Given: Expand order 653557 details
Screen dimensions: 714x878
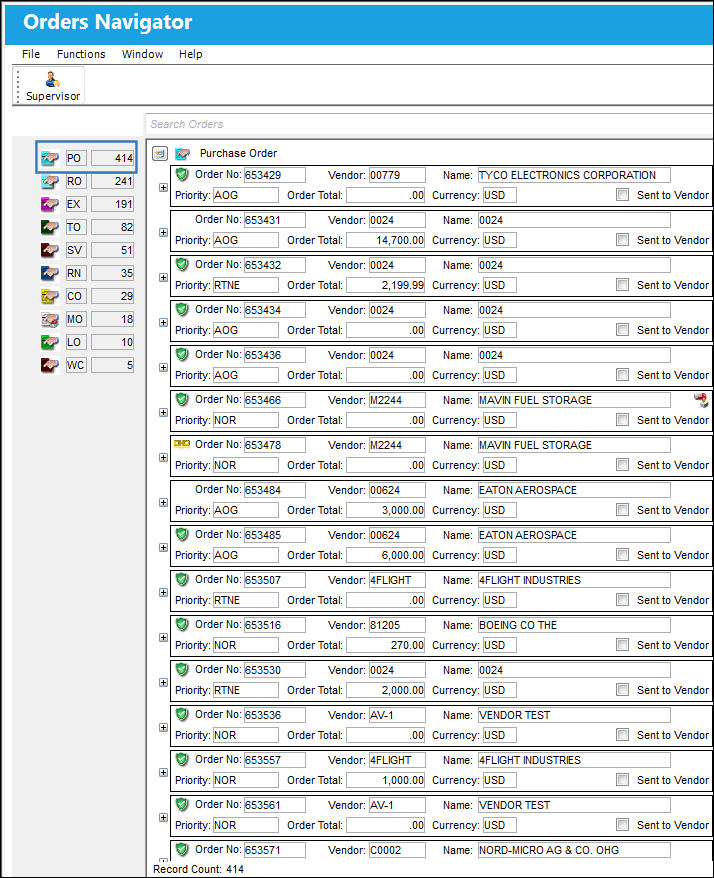Looking at the screenshot, I should (164, 772).
